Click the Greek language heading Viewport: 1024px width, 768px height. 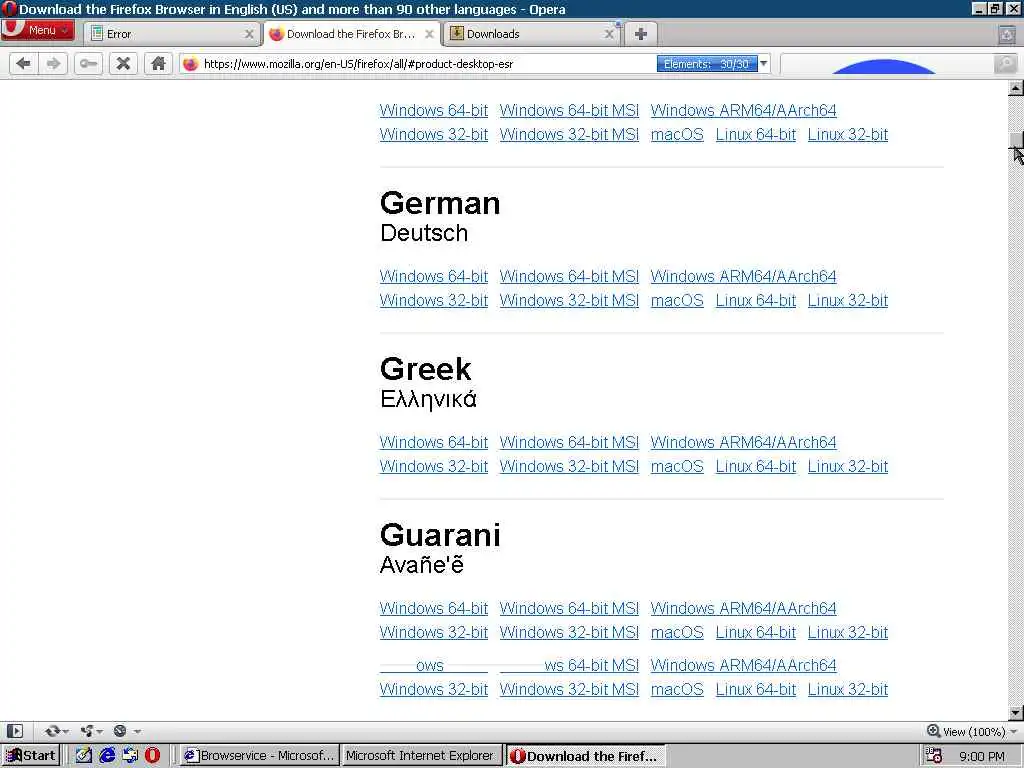coord(425,369)
